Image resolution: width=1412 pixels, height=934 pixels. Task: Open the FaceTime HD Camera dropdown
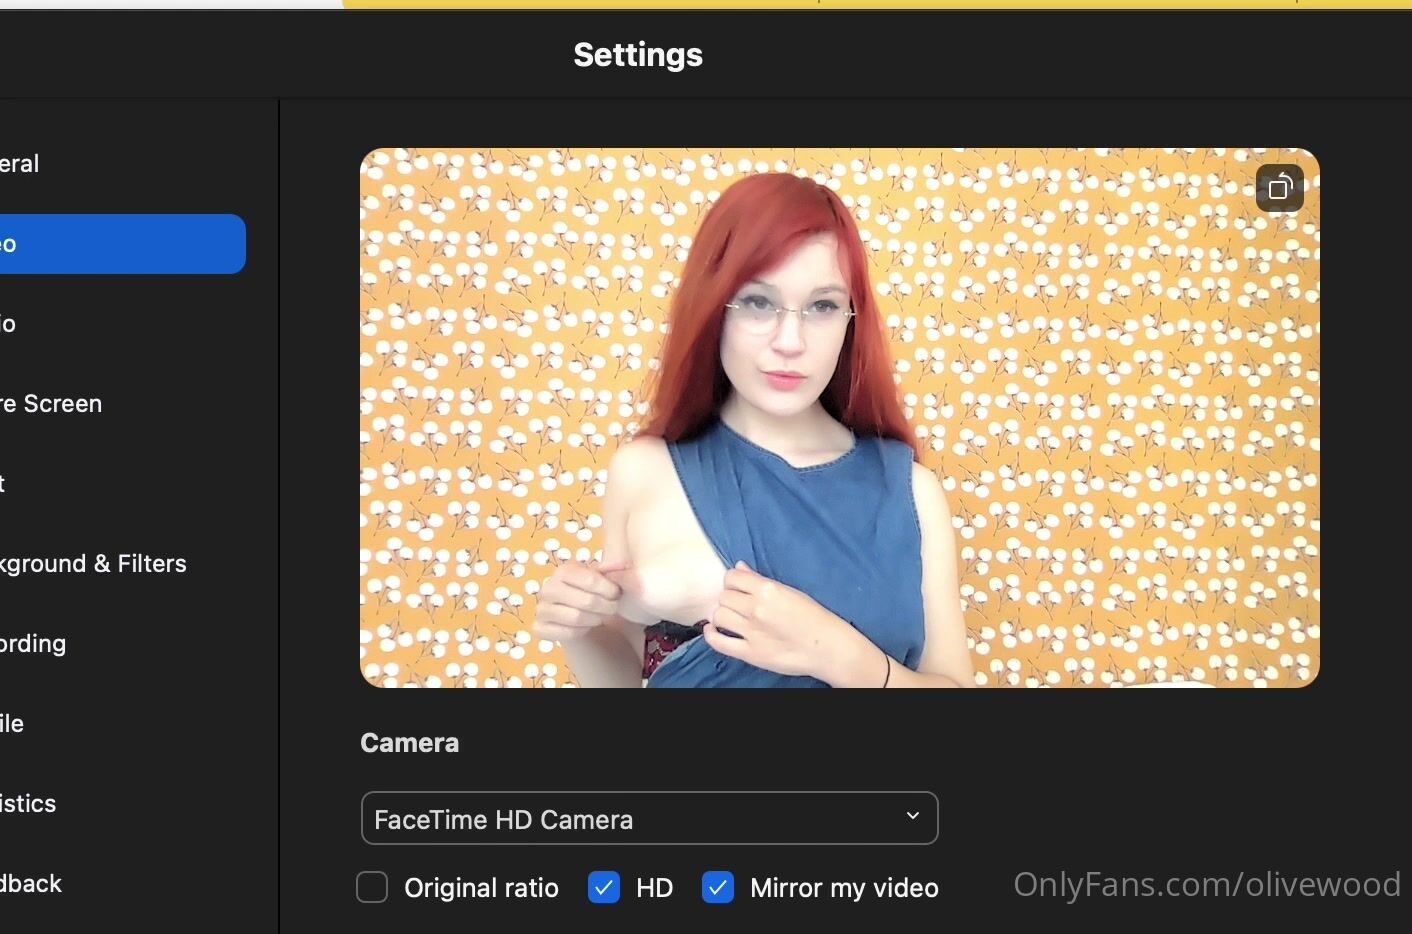648,819
